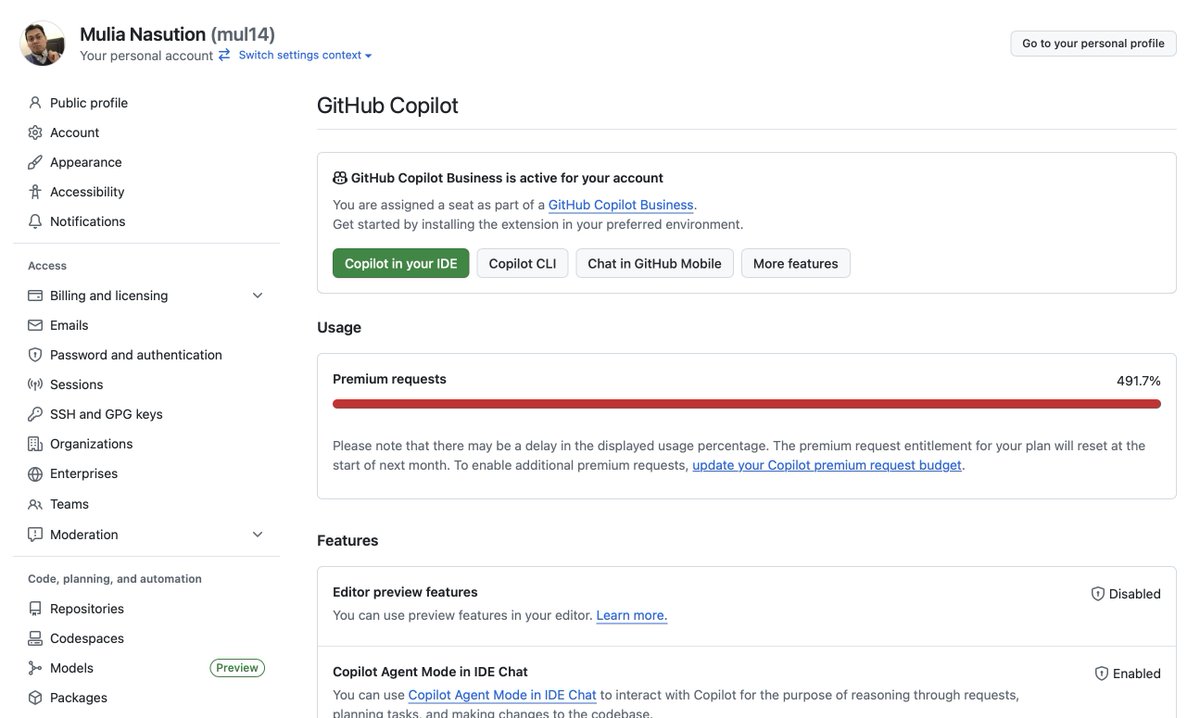Click Chat in GitHub Mobile button

click(655, 263)
